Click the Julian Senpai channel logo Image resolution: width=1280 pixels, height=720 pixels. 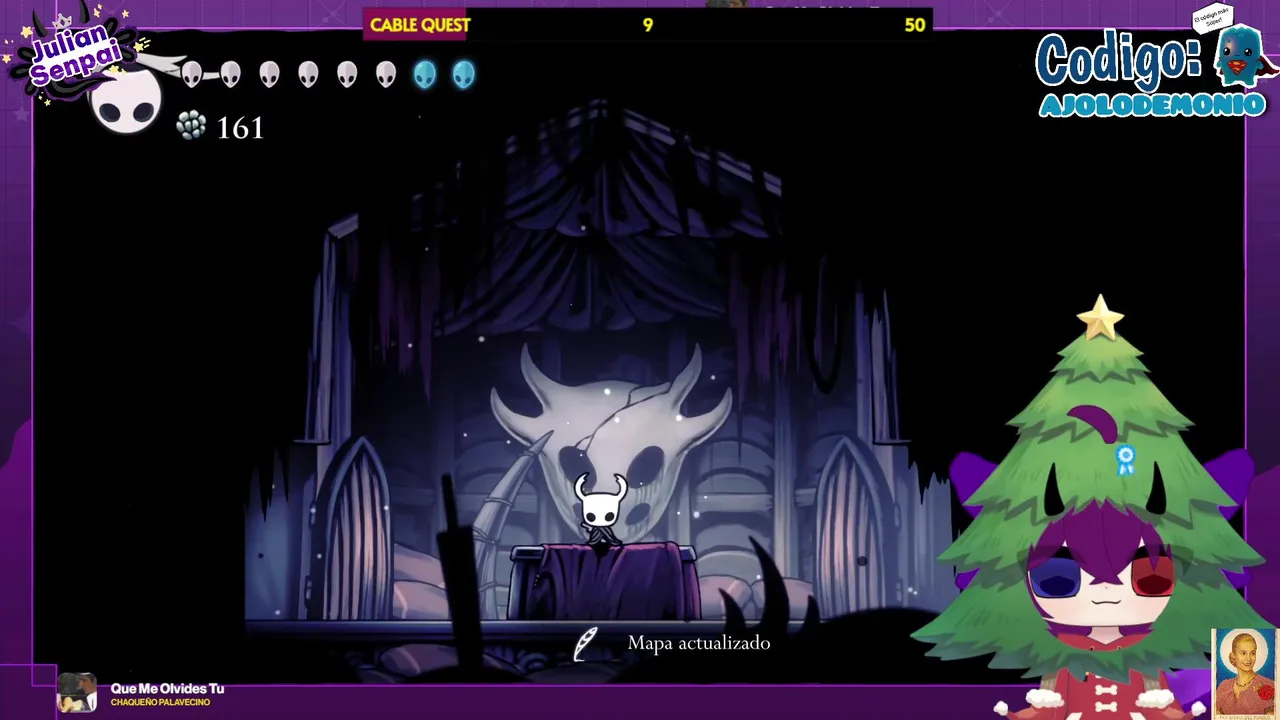[x=75, y=55]
